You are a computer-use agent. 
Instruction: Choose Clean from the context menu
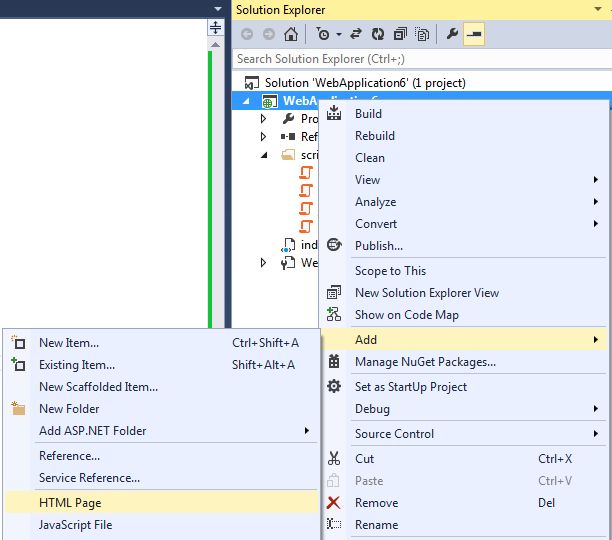click(x=464, y=158)
